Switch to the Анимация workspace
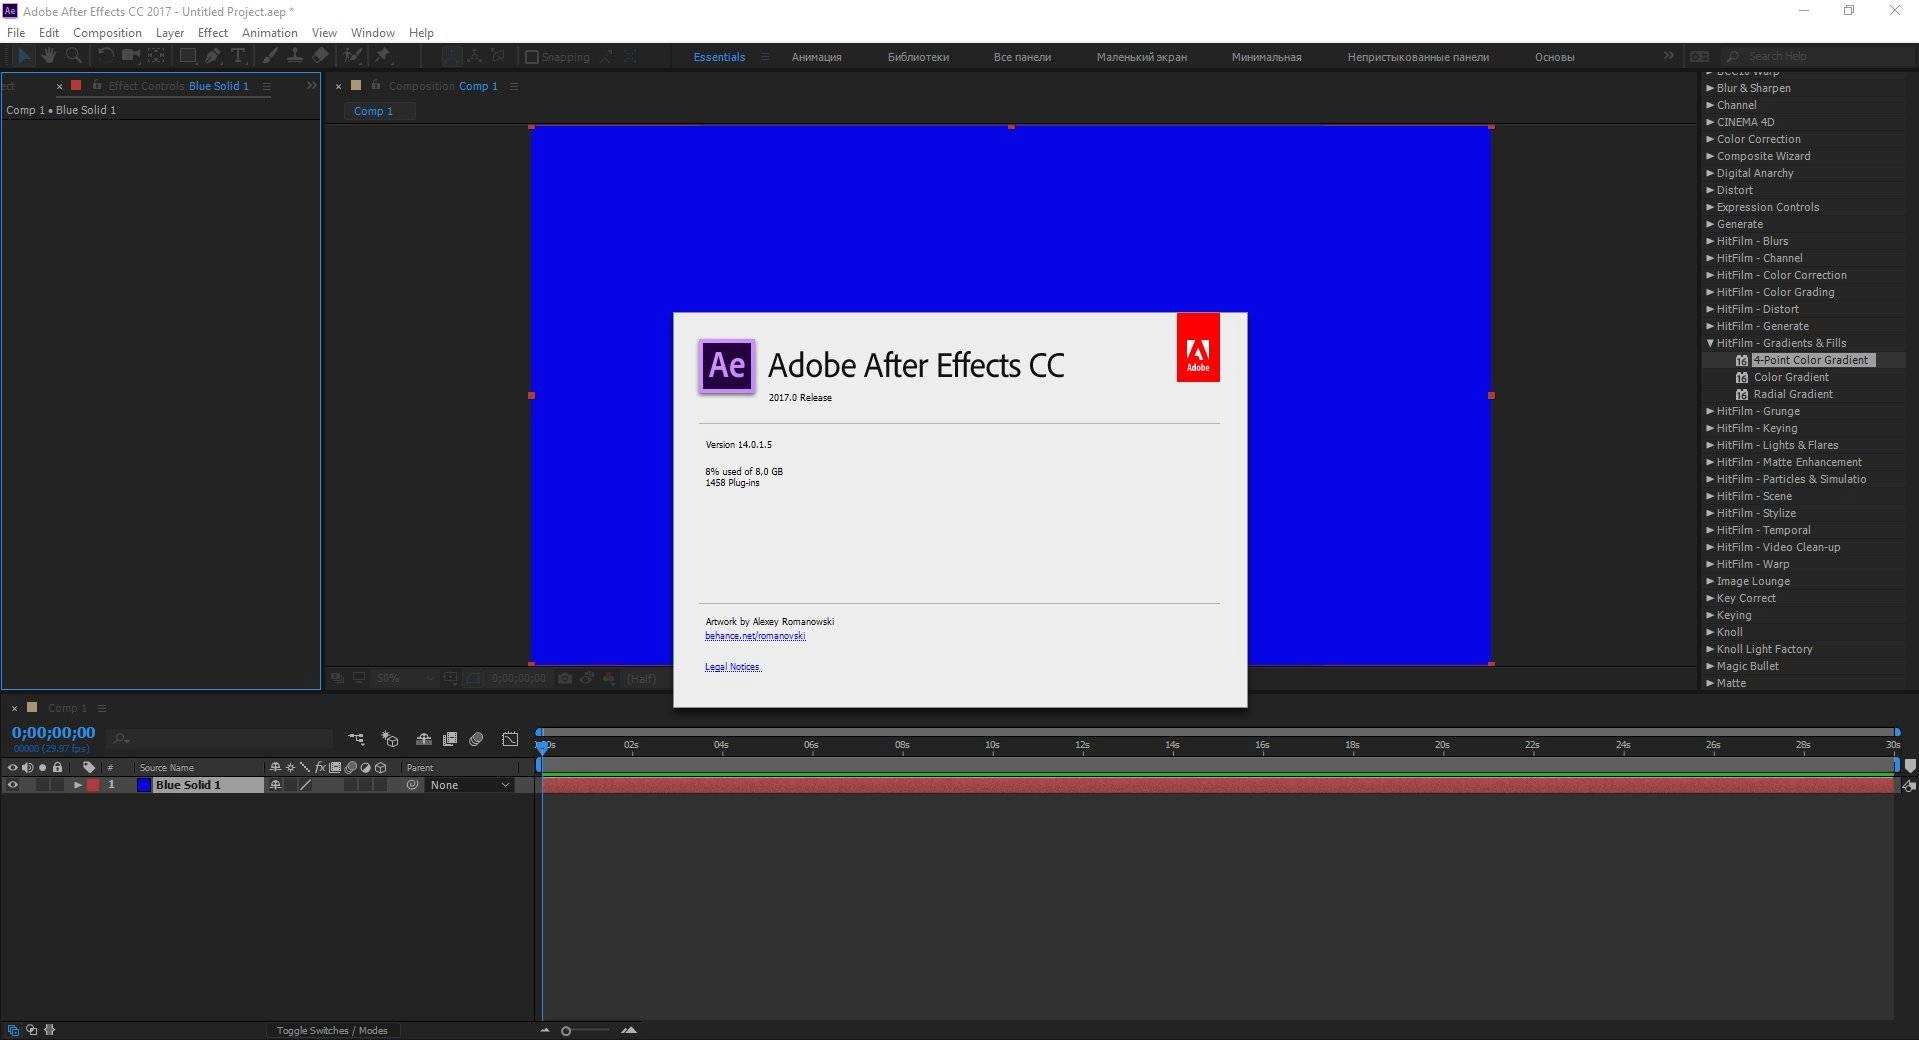The width and height of the screenshot is (1919, 1040). pyautogui.click(x=816, y=57)
